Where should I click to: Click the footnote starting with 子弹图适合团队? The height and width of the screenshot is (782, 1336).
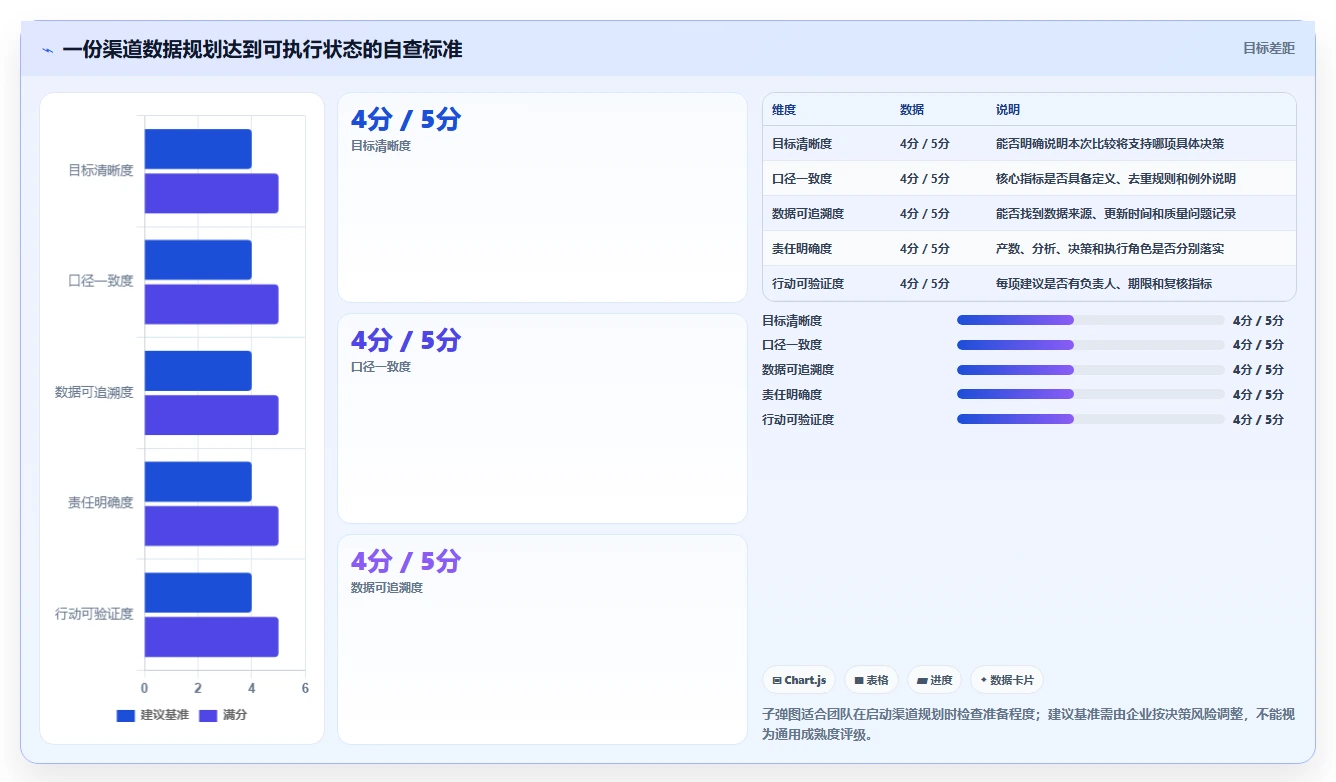1028,724
